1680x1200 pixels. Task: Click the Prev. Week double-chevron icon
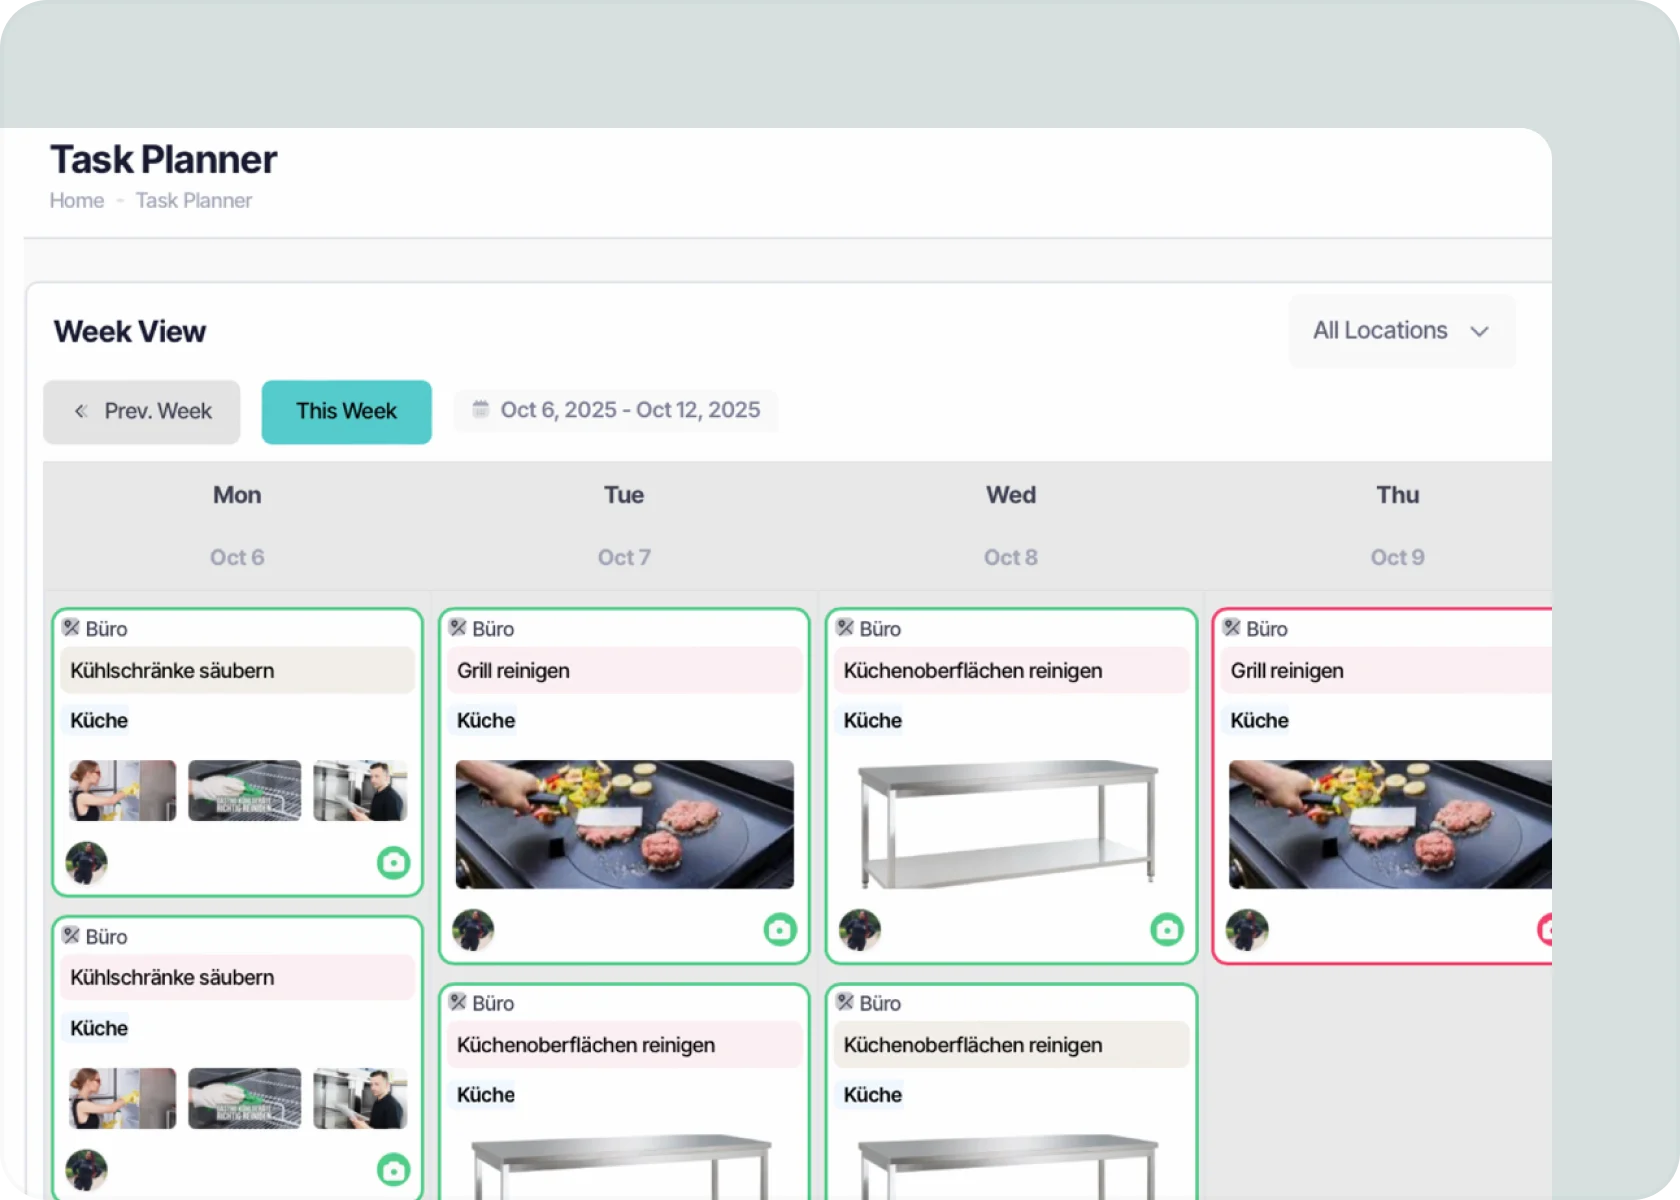pos(81,411)
